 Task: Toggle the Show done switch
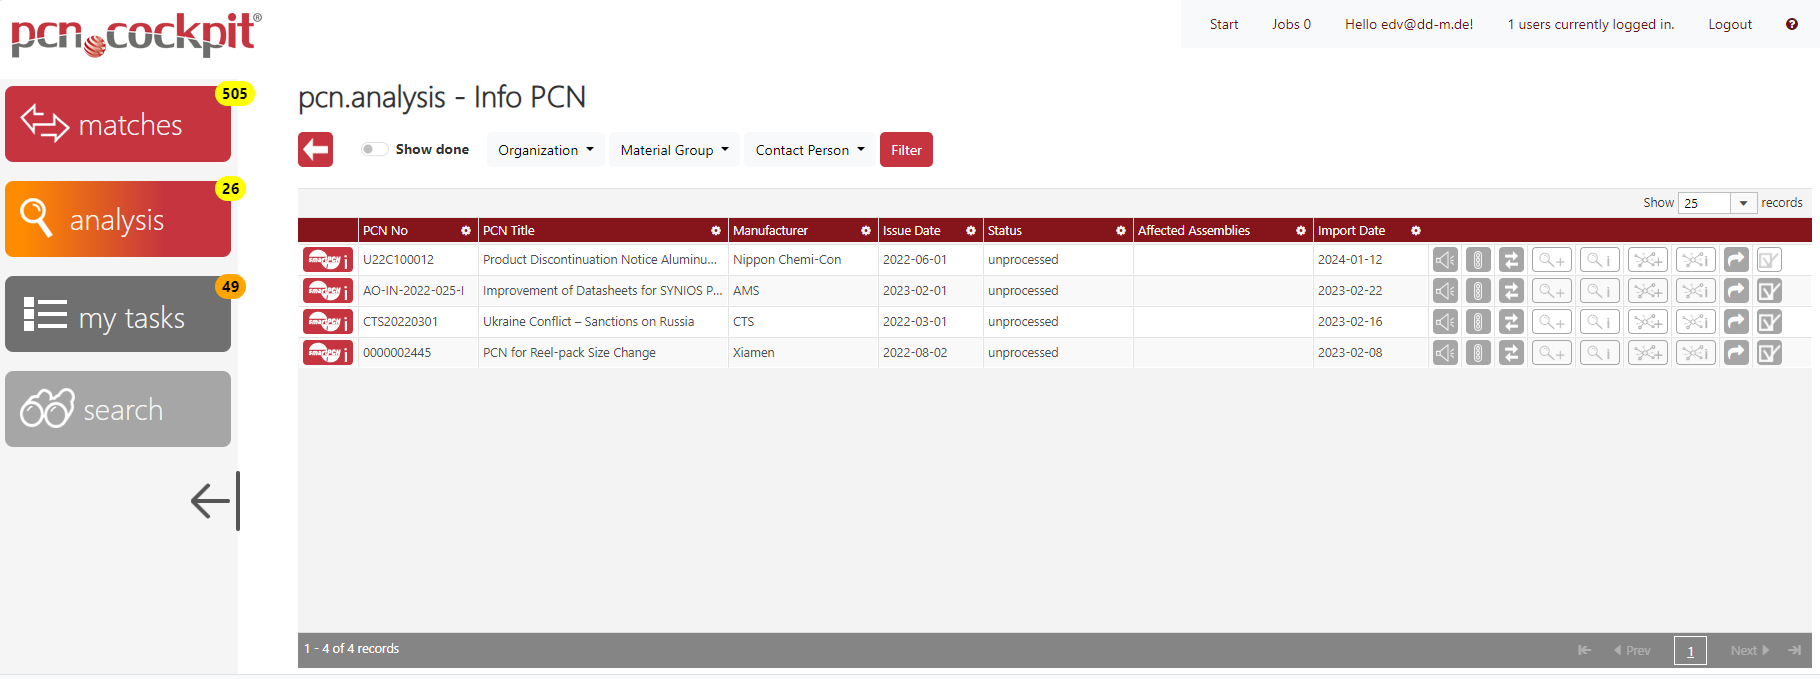tap(374, 149)
